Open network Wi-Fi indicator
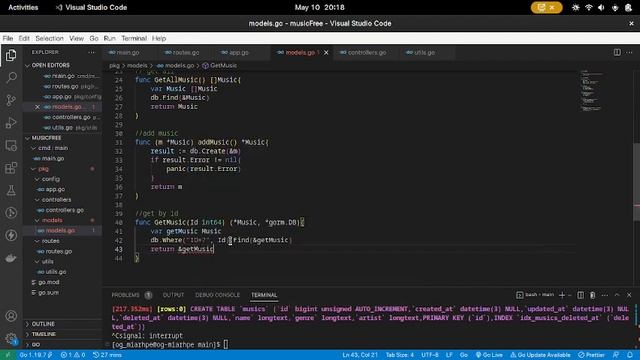This screenshot has height=360, width=640. pyautogui.click(x=589, y=7)
